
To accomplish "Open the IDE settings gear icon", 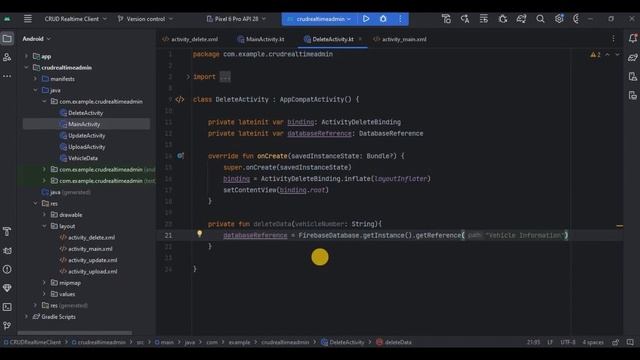I will click(559, 19).
